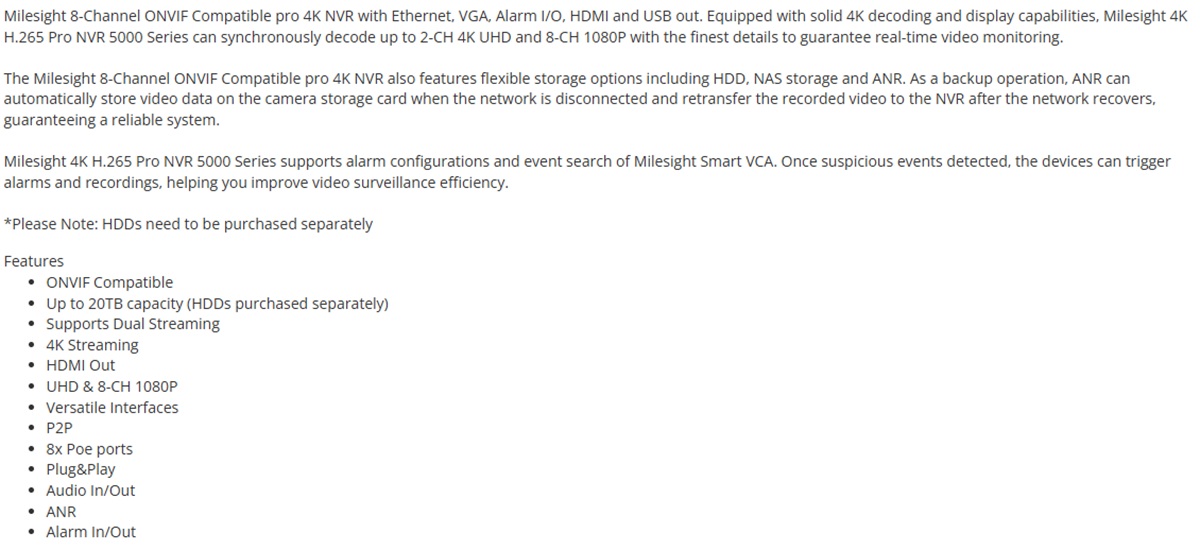Select the 'ONVIF Compatible' list item
This screenshot has width=1200, height=550.
[109, 282]
